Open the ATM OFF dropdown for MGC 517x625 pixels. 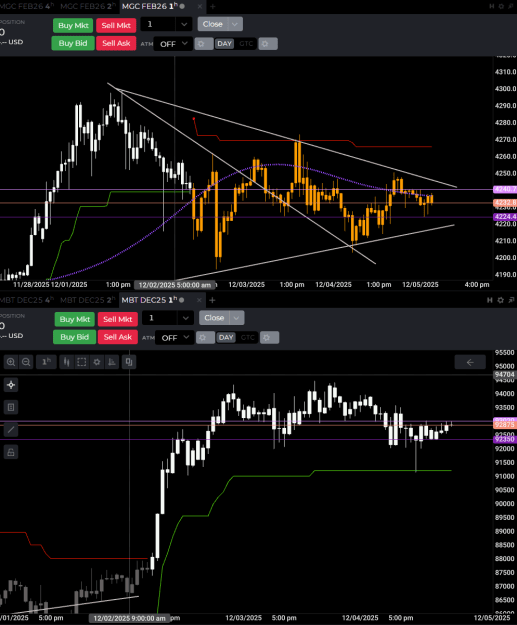coord(173,44)
